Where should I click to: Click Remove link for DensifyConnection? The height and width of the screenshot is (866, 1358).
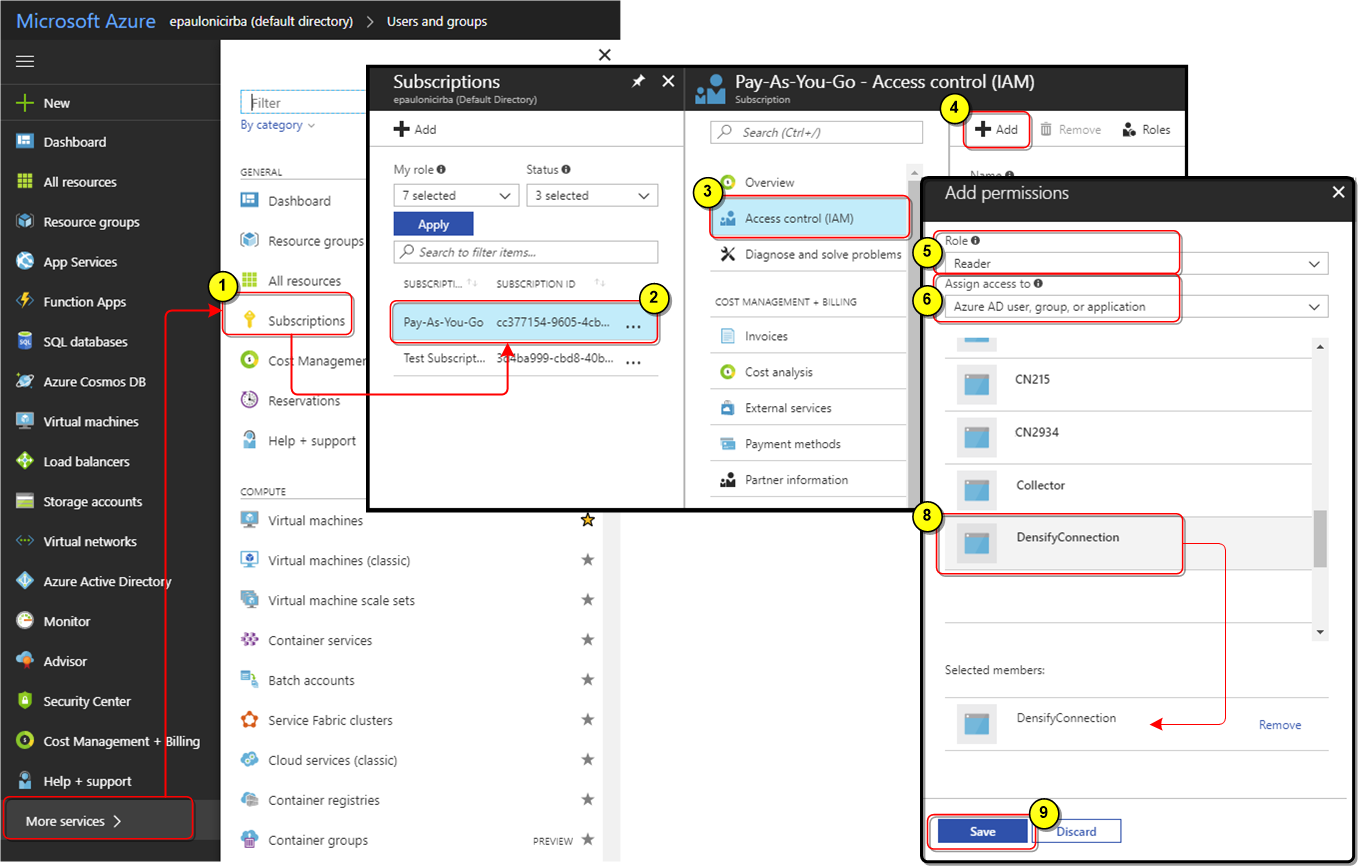click(x=1279, y=725)
